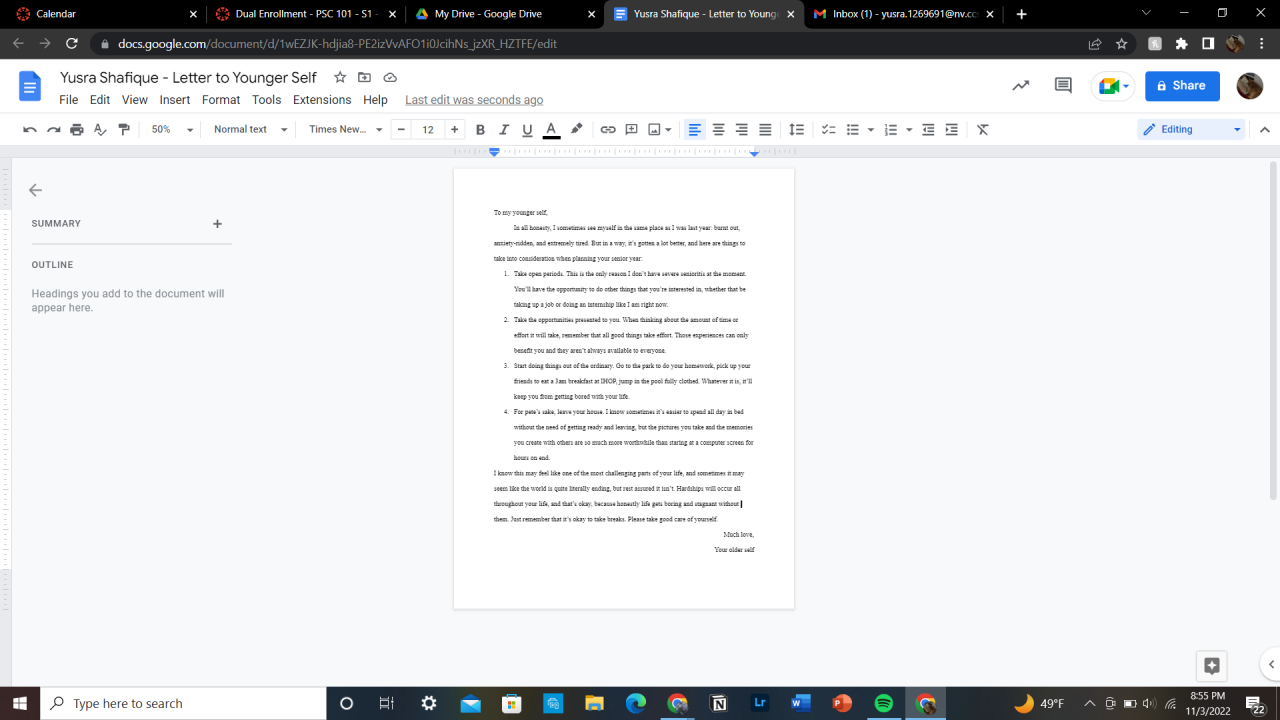Click the Windows taskbar search box
Viewport: 1280px width, 720px height.
[x=183, y=703]
